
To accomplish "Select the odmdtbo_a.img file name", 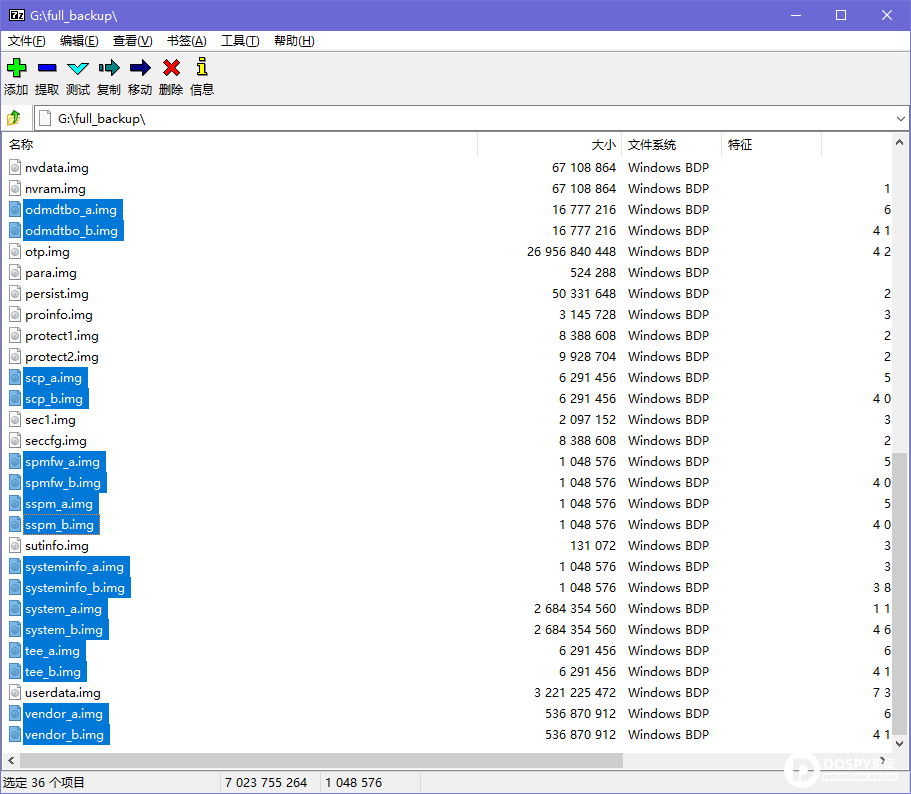I will [x=71, y=210].
